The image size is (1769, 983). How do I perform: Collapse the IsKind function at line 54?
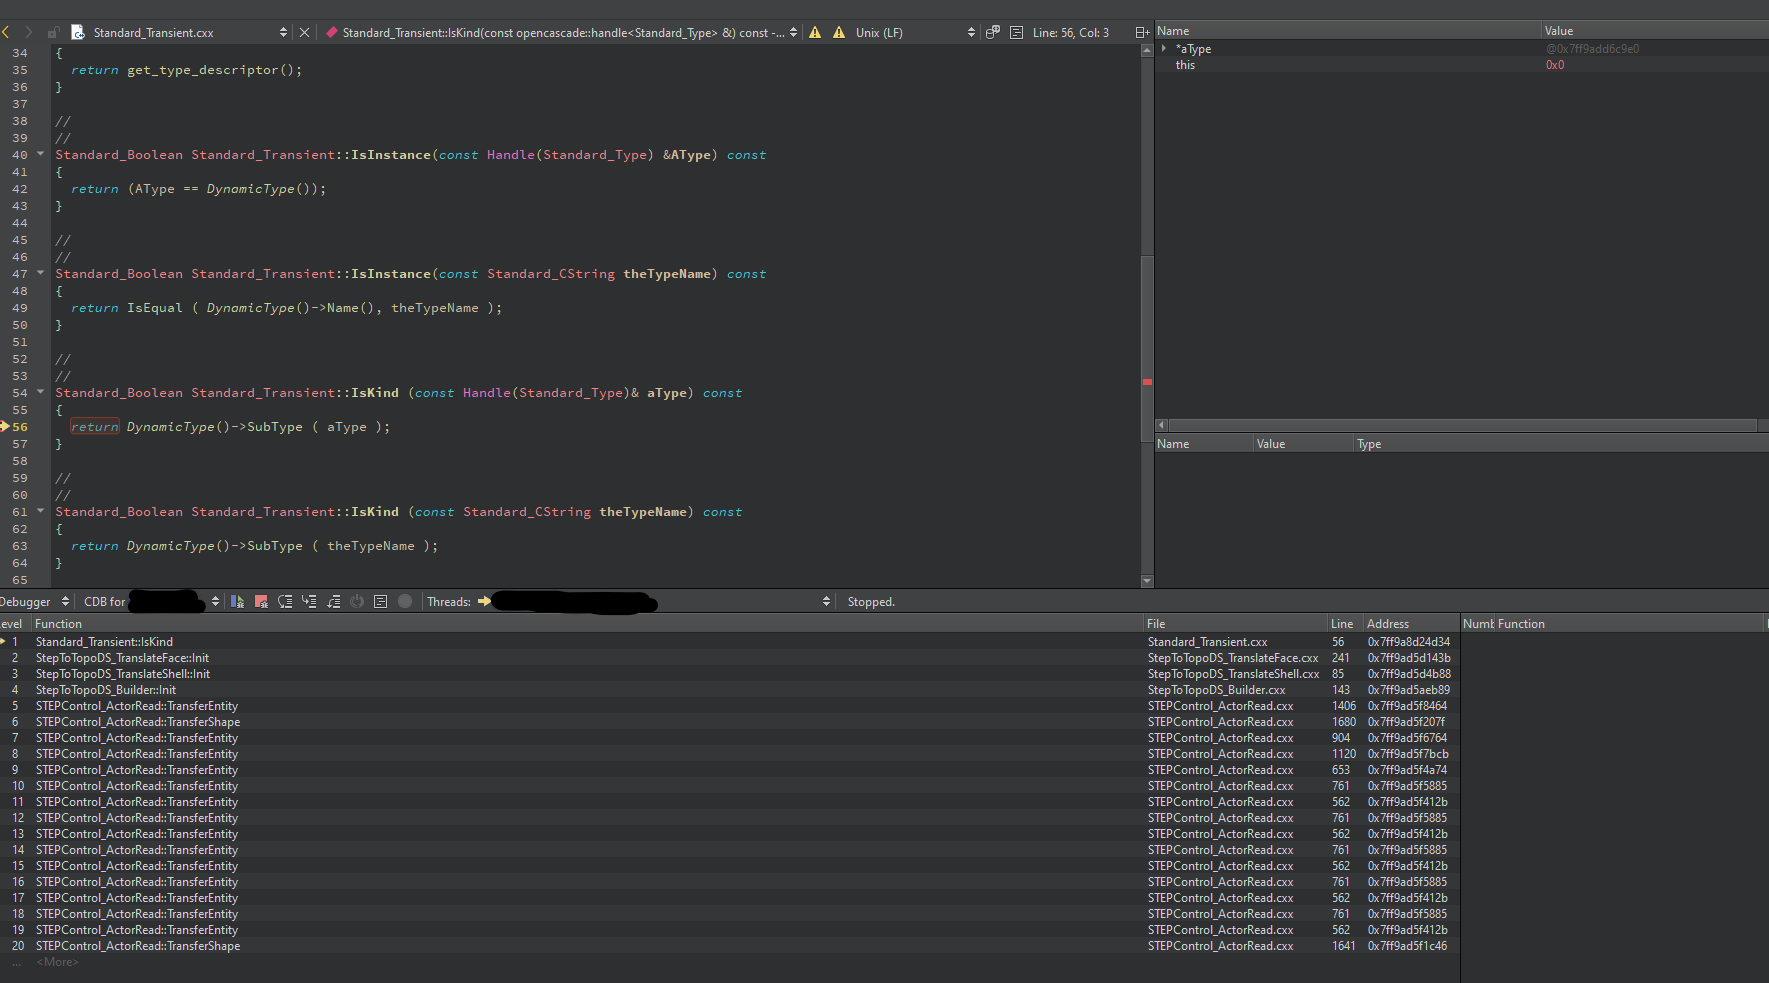tap(41, 392)
